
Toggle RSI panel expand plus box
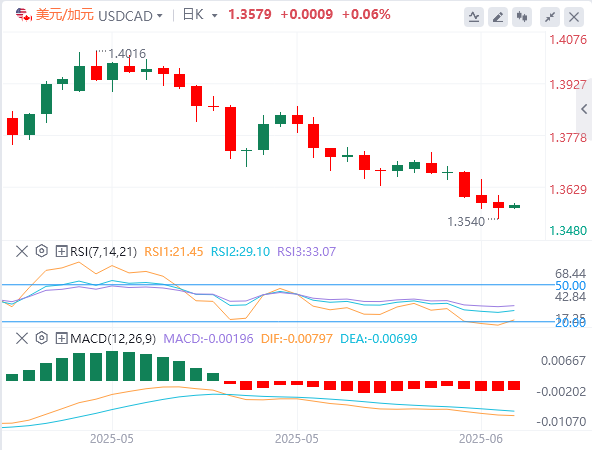61,251
